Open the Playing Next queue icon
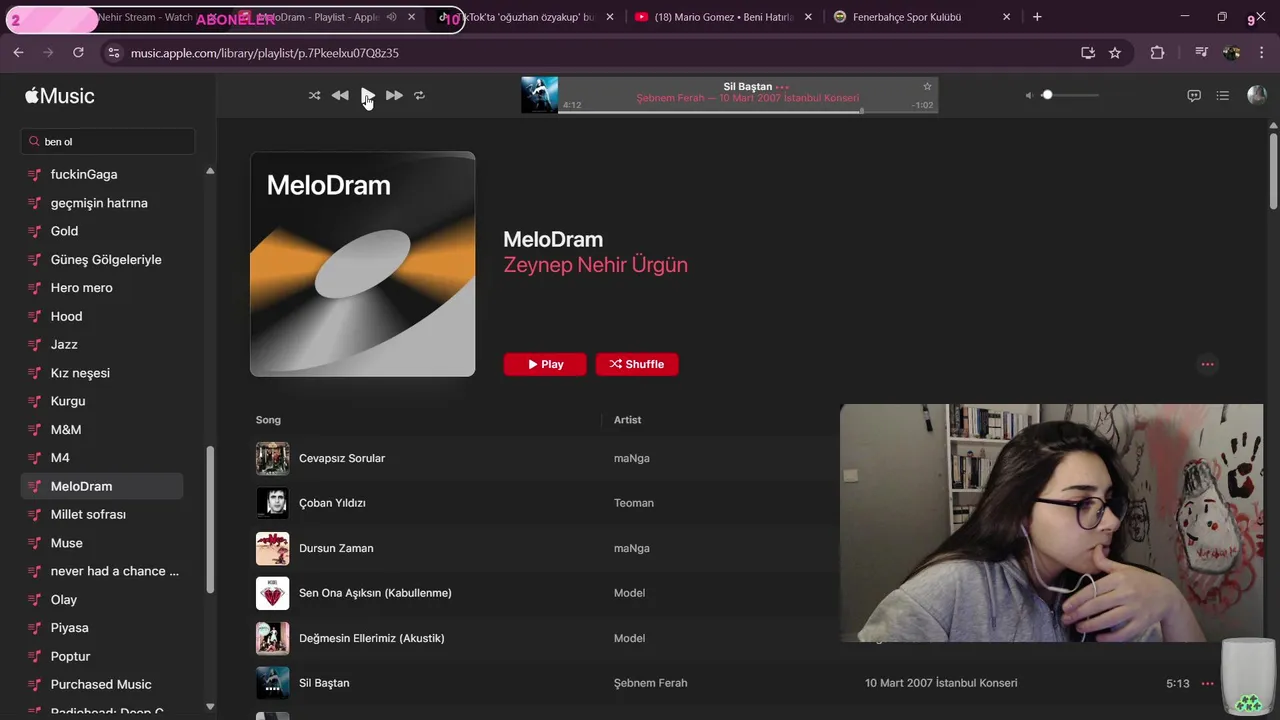 [1223, 96]
